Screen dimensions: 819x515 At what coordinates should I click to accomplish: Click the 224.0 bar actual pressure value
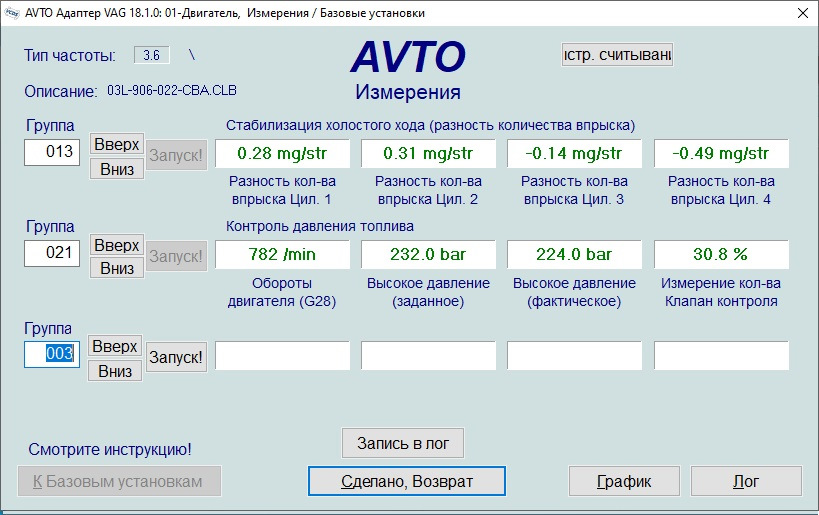coord(574,254)
